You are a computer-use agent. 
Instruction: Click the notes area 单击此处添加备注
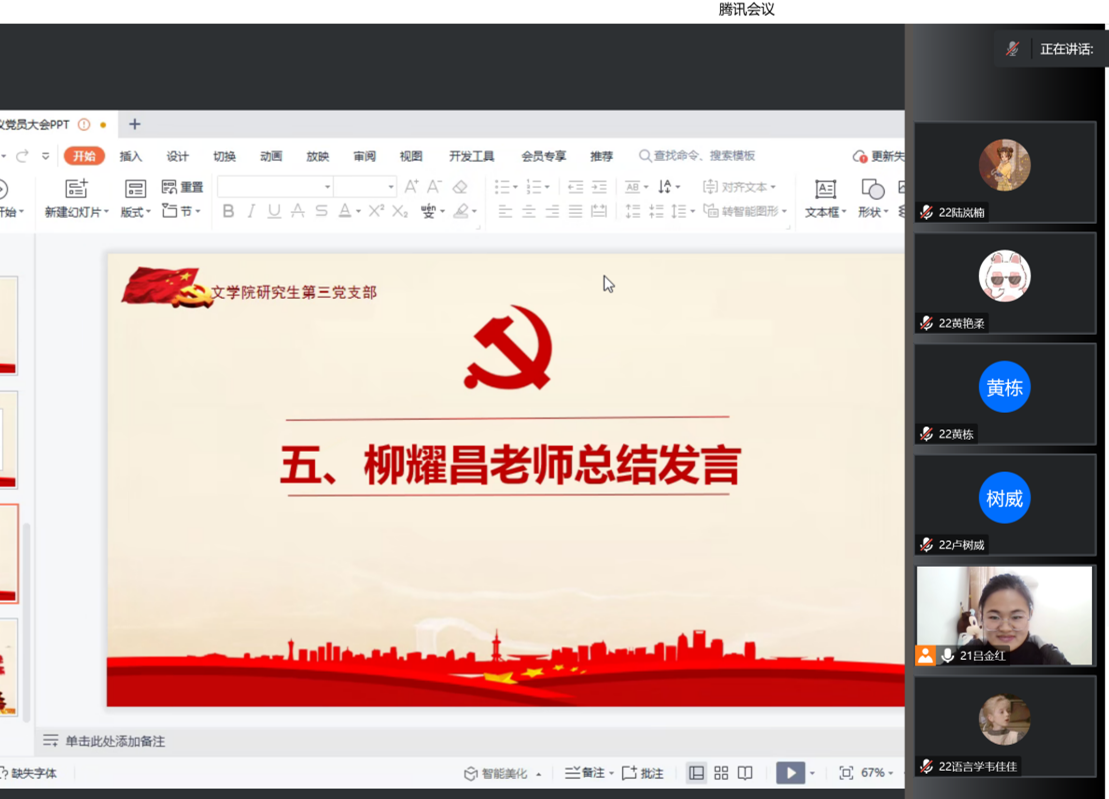(x=115, y=741)
